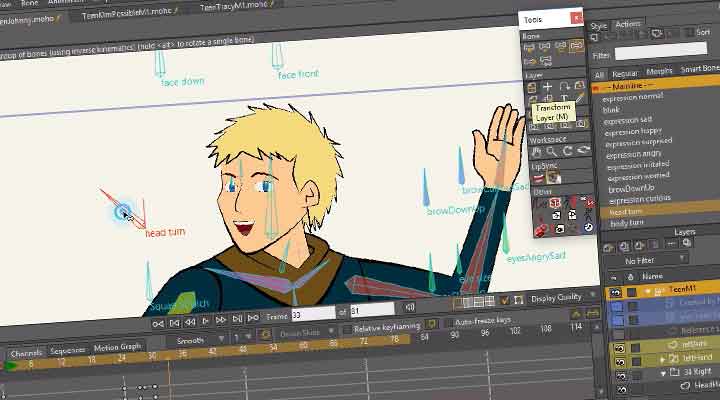Toggle the orange checkbox left of Display Quality

505,300
